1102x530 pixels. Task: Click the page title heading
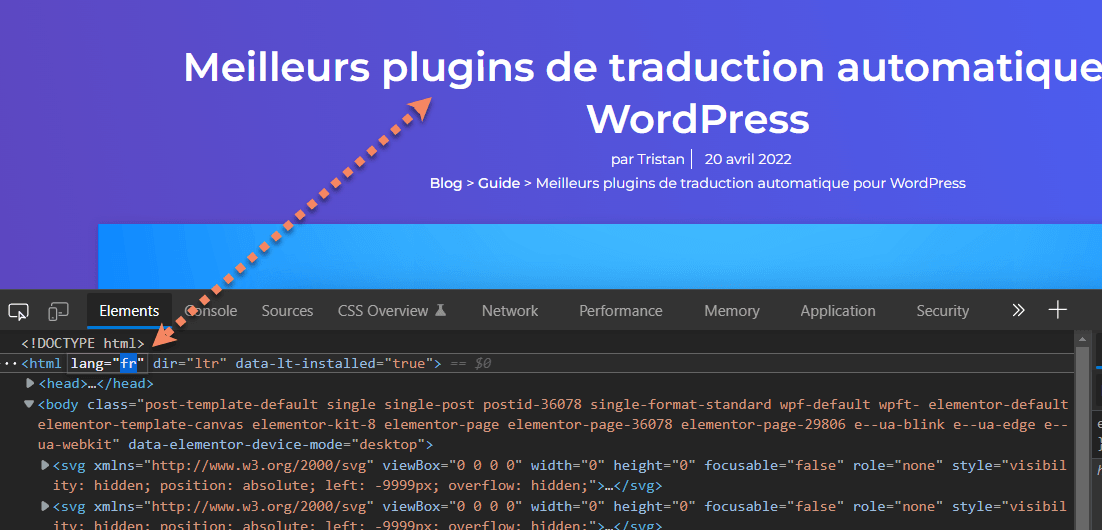(642, 93)
